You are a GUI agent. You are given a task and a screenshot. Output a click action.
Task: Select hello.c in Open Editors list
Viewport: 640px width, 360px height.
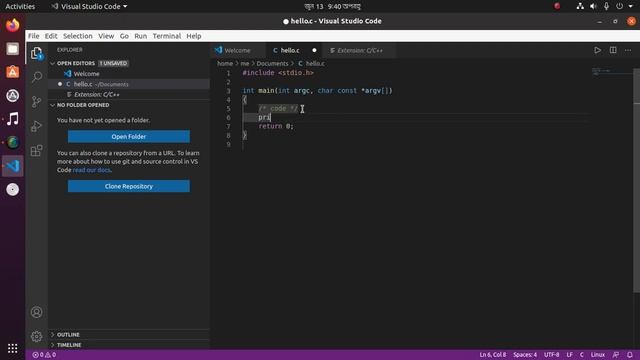pos(129,84)
